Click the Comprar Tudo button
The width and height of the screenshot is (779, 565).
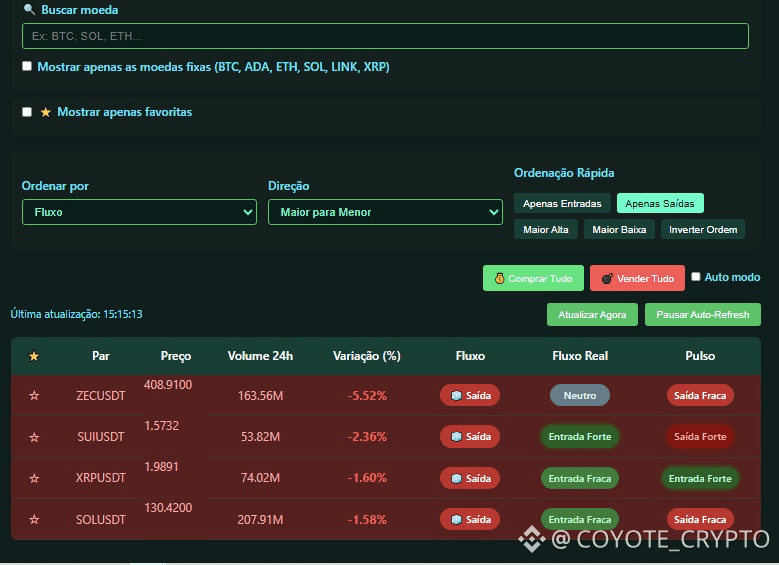tap(533, 278)
